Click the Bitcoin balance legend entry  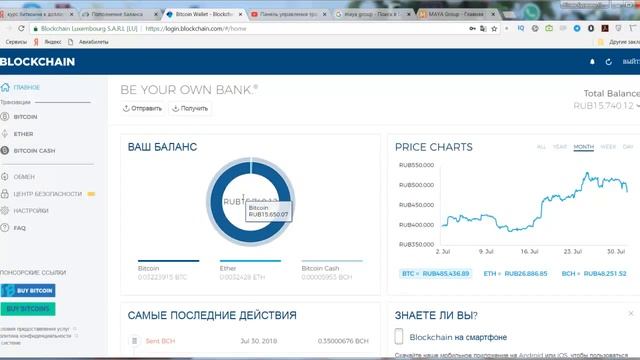click(x=169, y=270)
